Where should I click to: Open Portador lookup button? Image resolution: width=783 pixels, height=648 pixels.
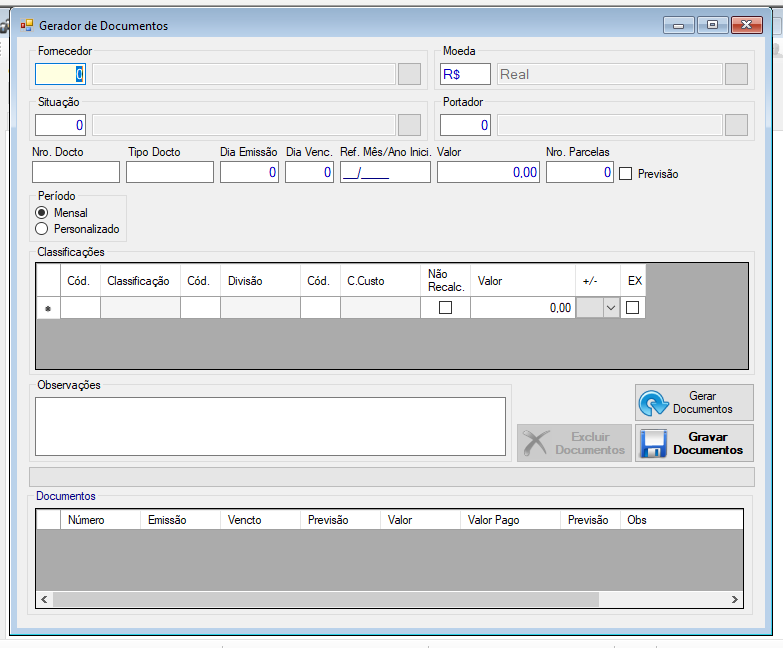(x=736, y=125)
